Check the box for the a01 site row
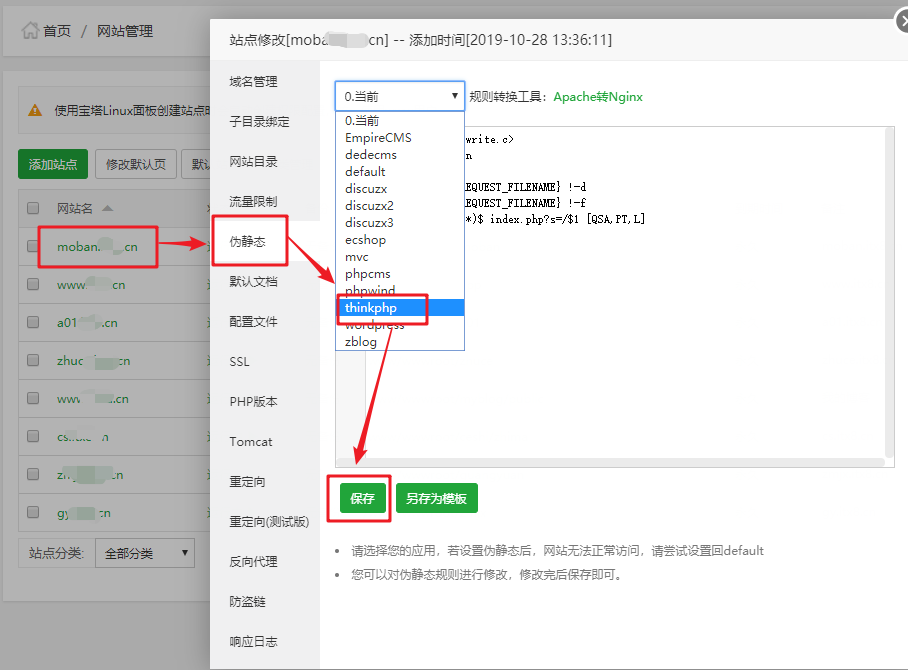908x670 pixels. [x=33, y=322]
